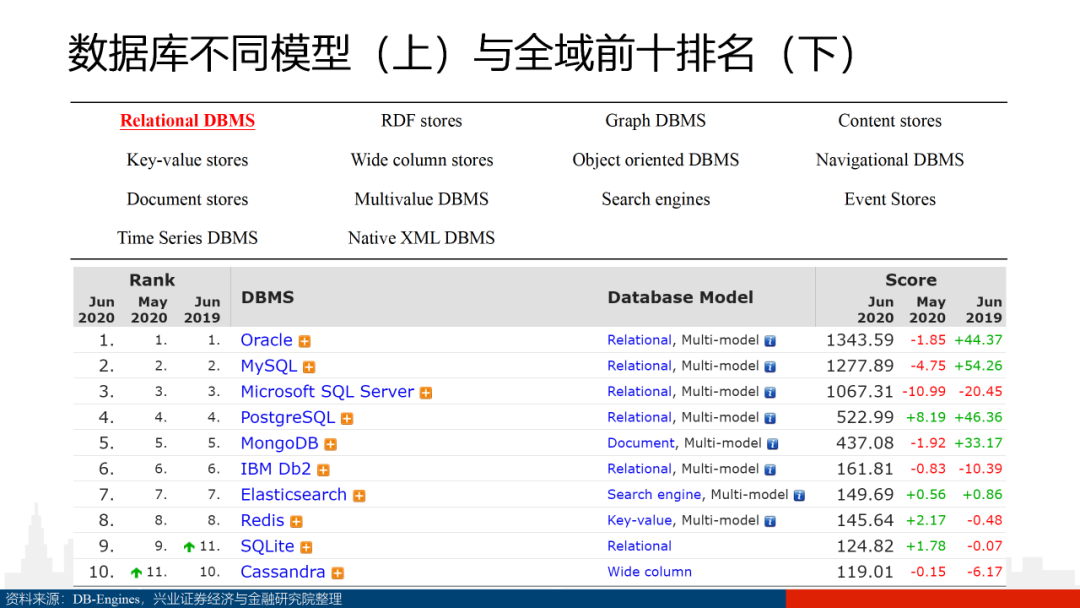This screenshot has height=608, width=1080.
Task: Click the orange plus icon beside Oracle
Action: (304, 342)
